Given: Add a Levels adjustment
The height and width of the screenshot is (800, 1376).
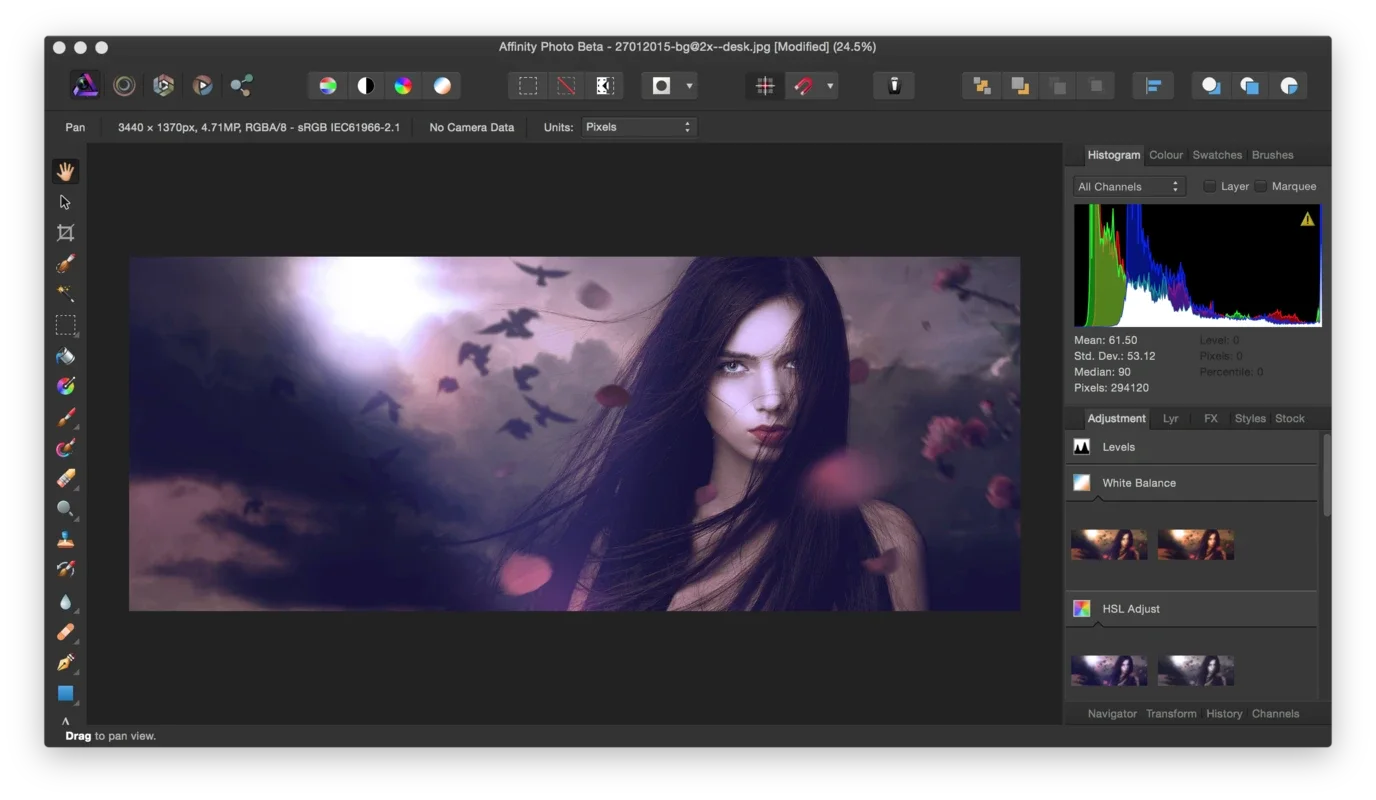Looking at the screenshot, I should click(x=1192, y=447).
